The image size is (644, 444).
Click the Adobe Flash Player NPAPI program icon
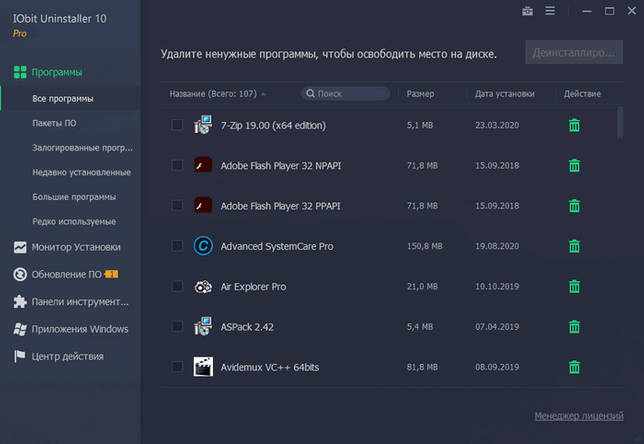coord(203,165)
